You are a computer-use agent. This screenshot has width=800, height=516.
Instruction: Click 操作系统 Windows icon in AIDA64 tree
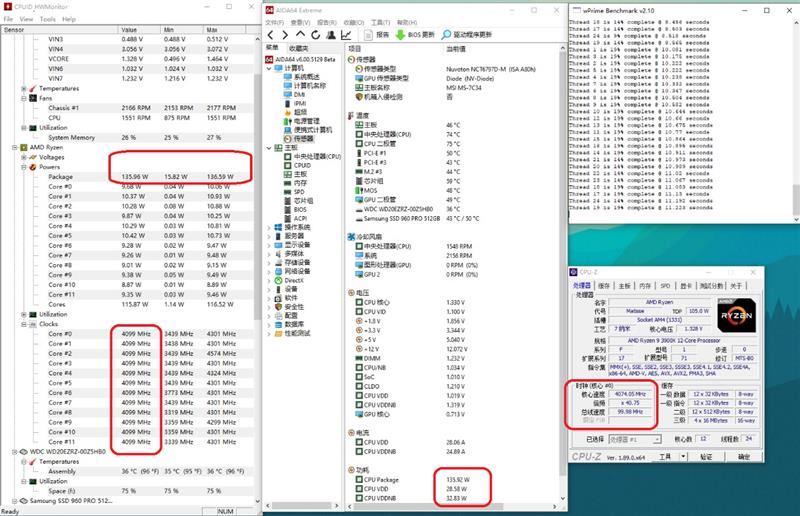click(278, 227)
